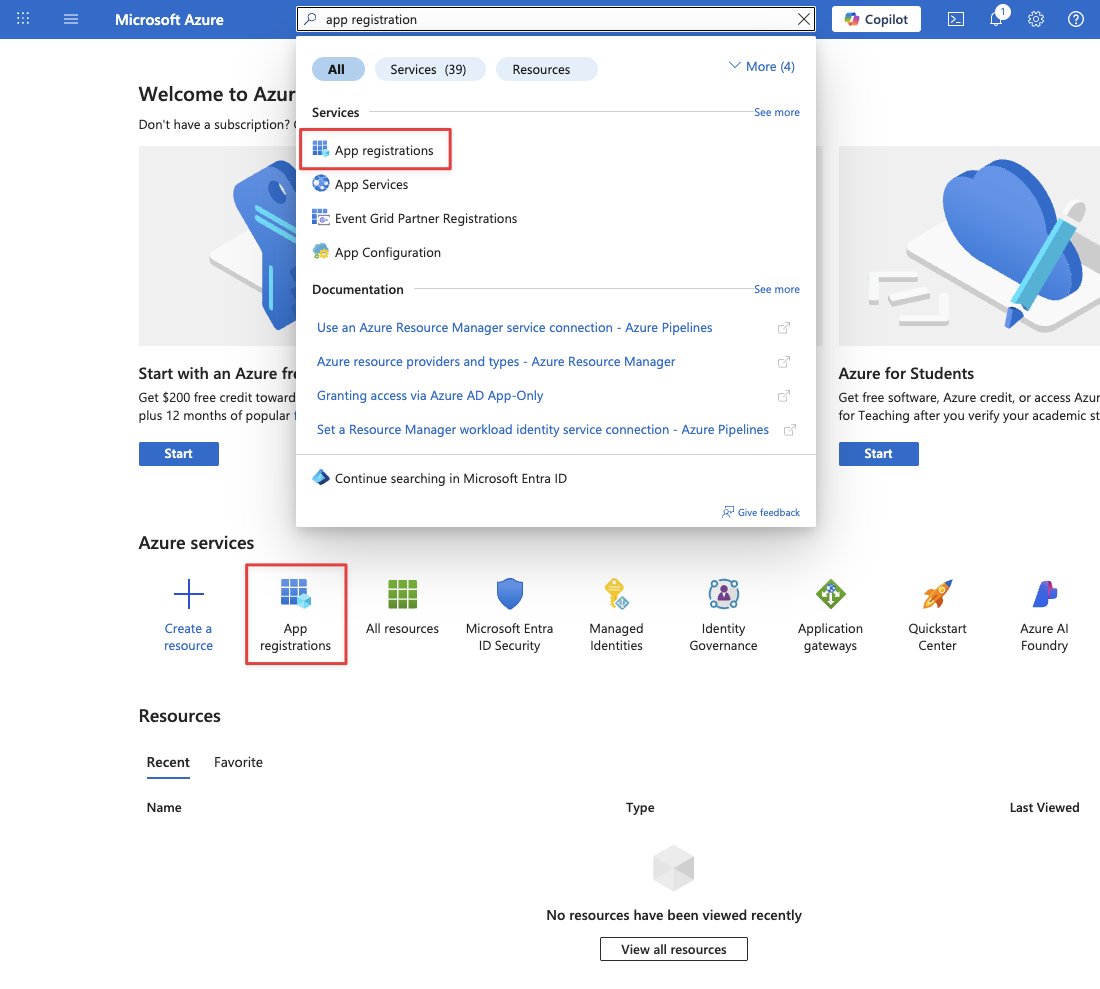Filter results by Services (39)
The width and height of the screenshot is (1100, 989).
429,69
